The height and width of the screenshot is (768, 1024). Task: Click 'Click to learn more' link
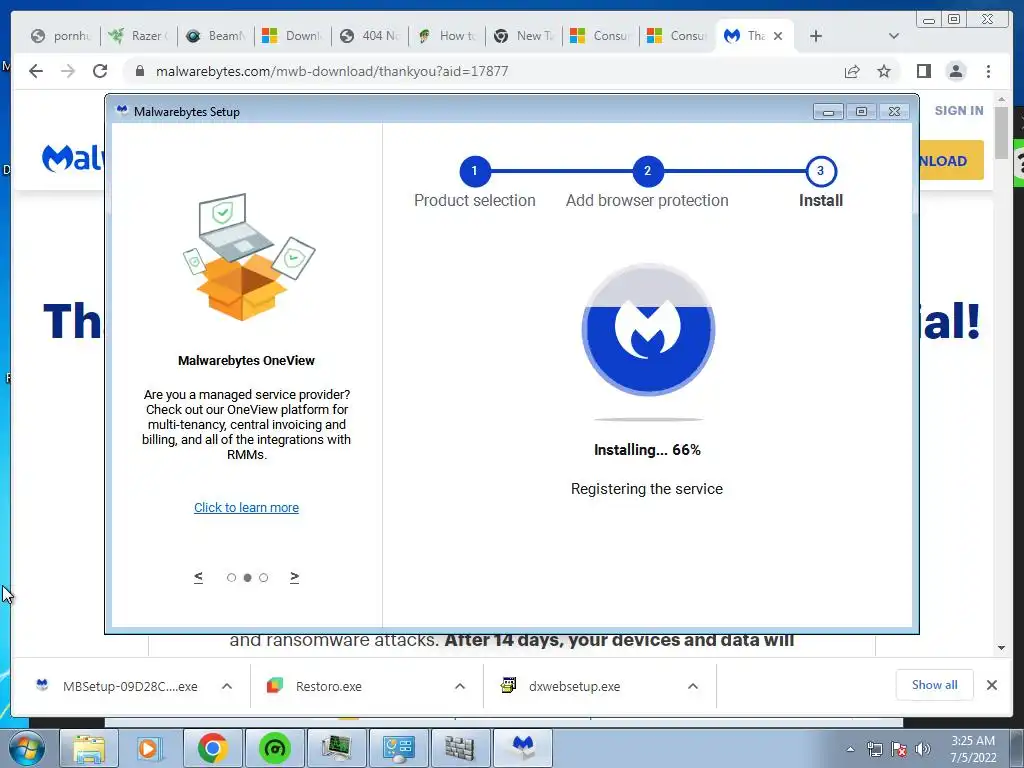(246, 507)
